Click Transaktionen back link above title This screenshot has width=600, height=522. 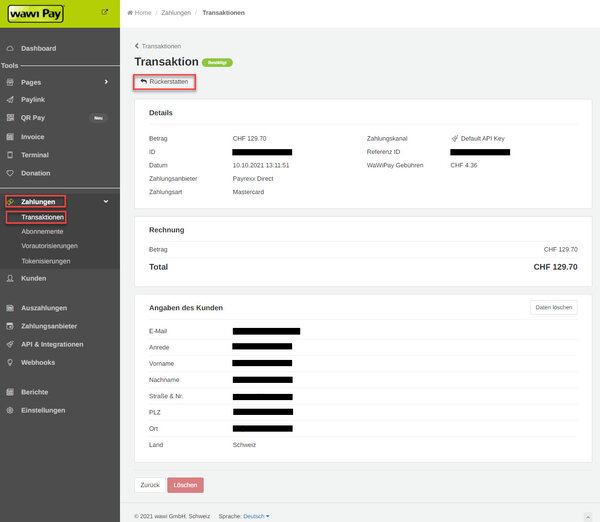click(x=161, y=46)
